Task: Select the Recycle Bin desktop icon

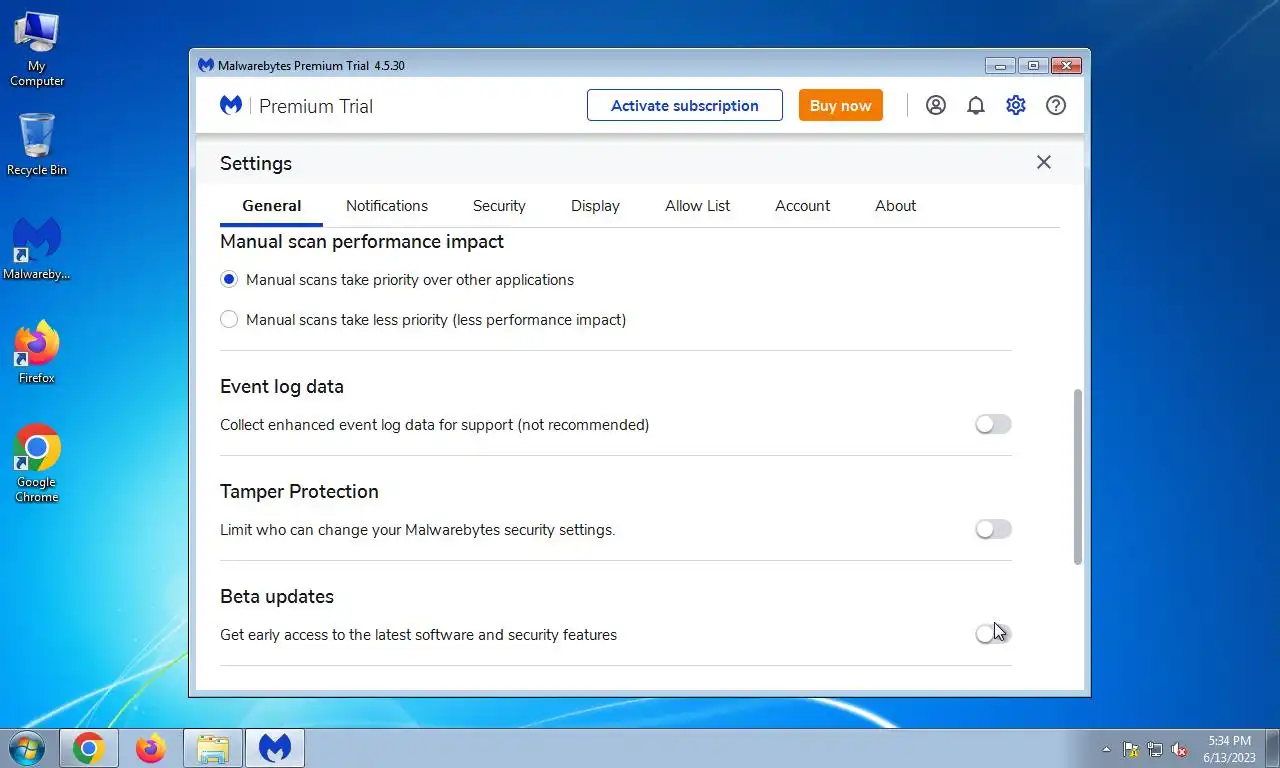Action: 37,144
